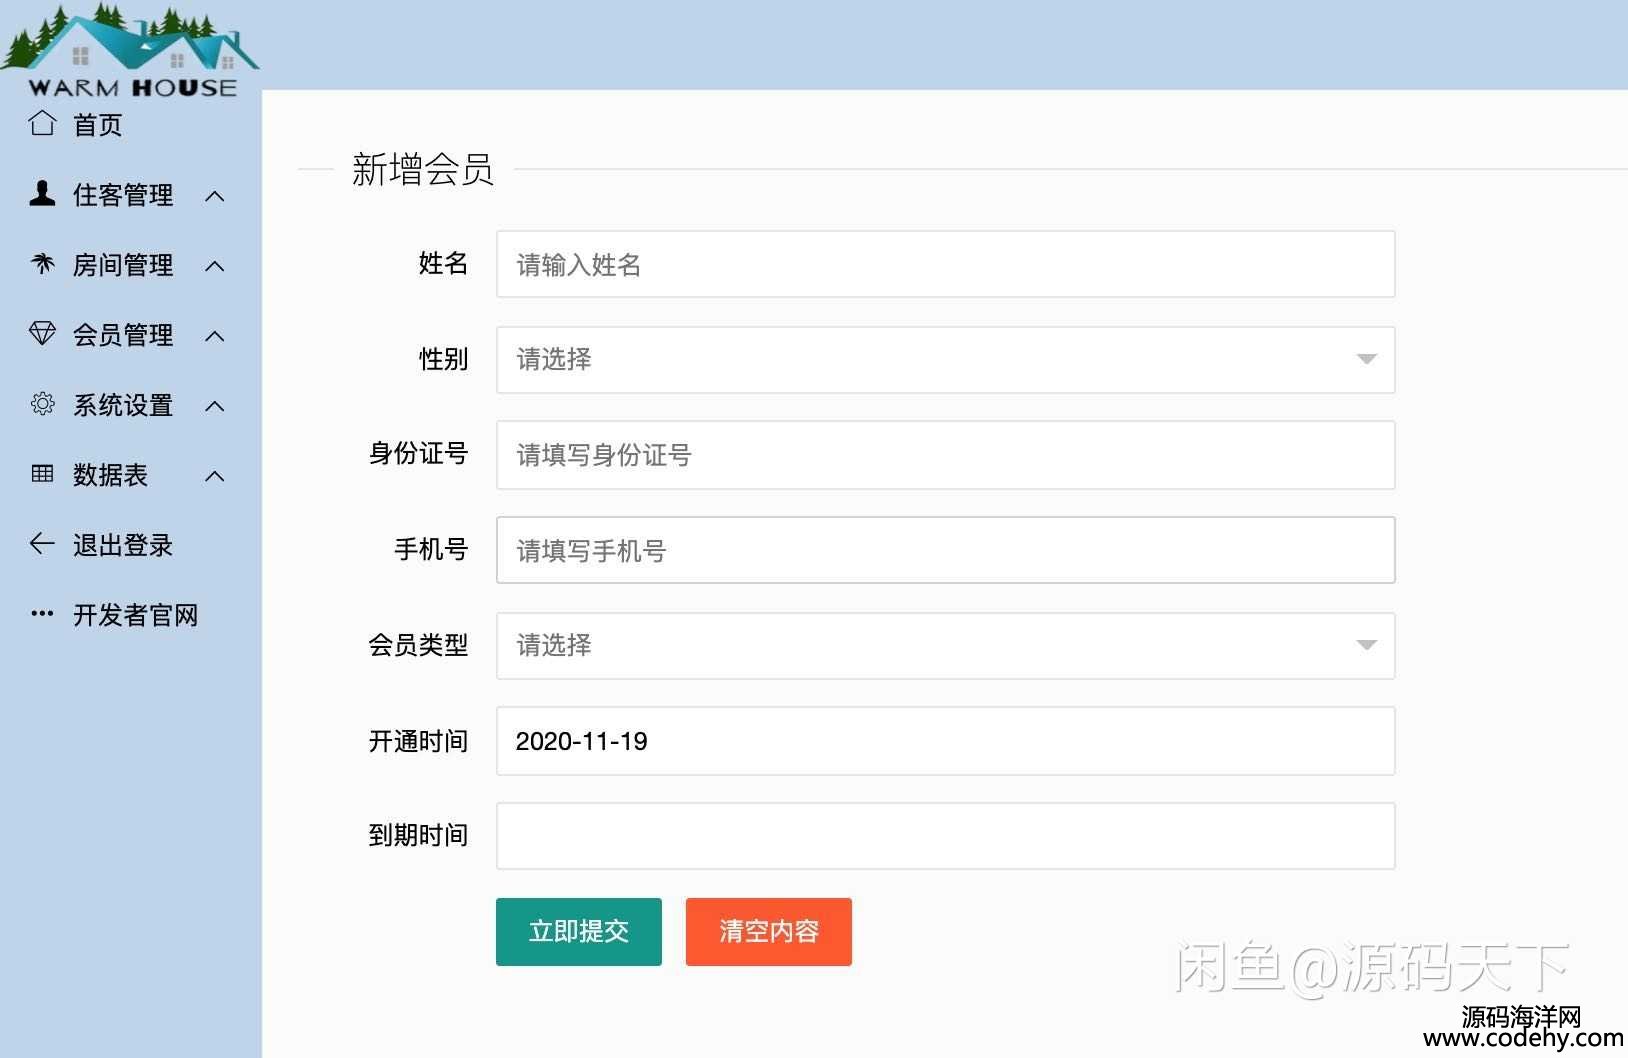Click the back arrow icon for 退出登录
Viewport: 1628px width, 1058px height.
pyautogui.click(x=42, y=544)
